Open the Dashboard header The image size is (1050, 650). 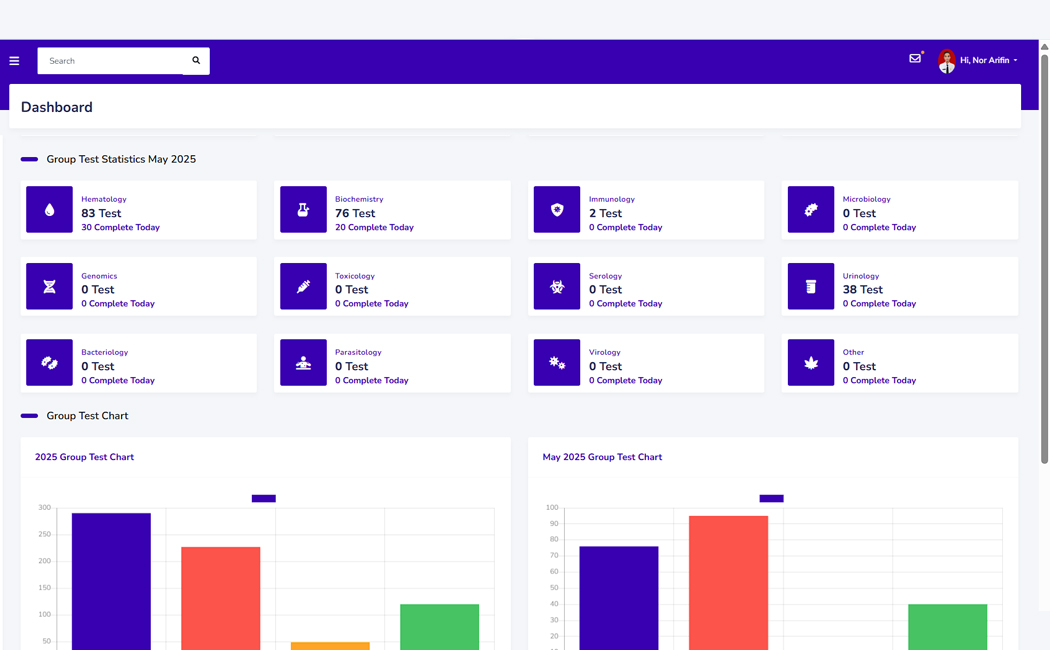pyautogui.click(x=57, y=107)
